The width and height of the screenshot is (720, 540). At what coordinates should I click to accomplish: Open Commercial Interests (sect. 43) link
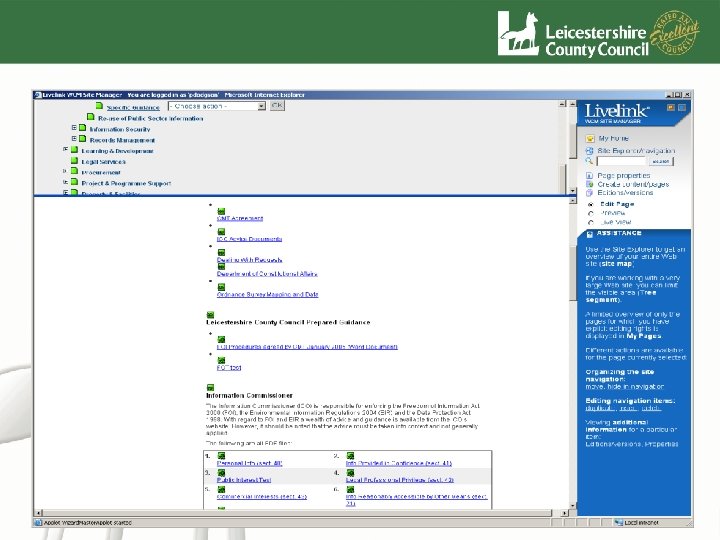[x=262, y=497]
